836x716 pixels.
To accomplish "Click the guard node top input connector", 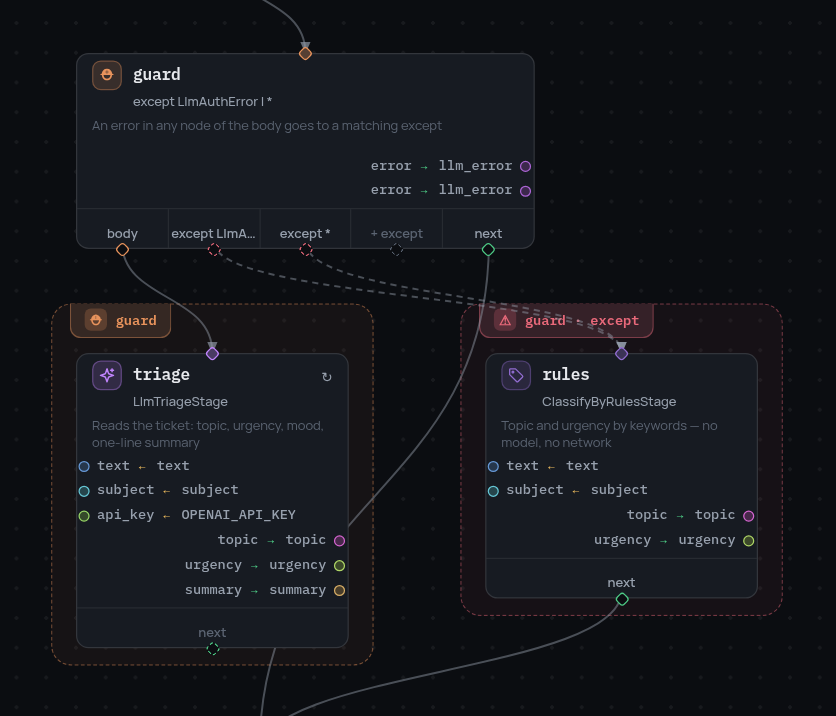I will 305,53.
